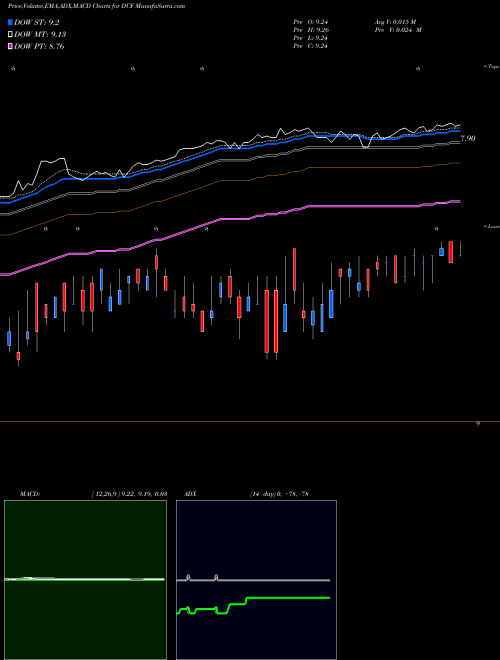Click the 'Pre O: 9.24' value
Screen dimensions: 500x660
pos(311,22)
